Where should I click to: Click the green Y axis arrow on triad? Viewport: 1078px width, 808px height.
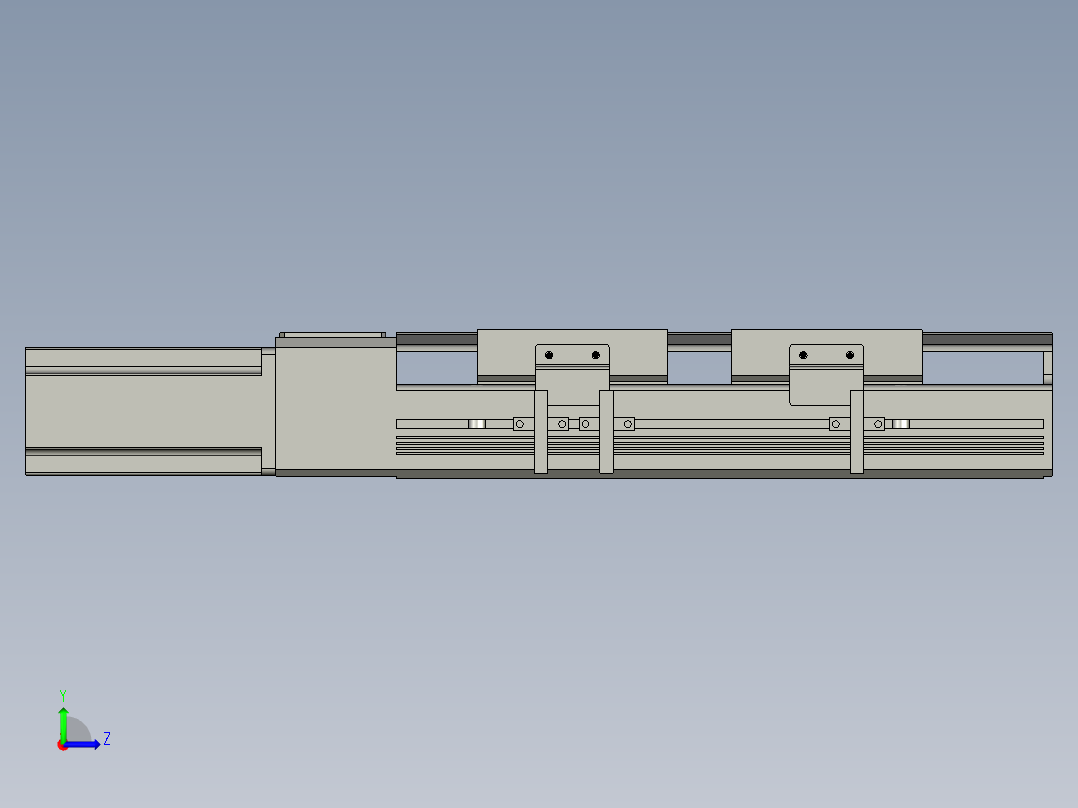coord(63,720)
